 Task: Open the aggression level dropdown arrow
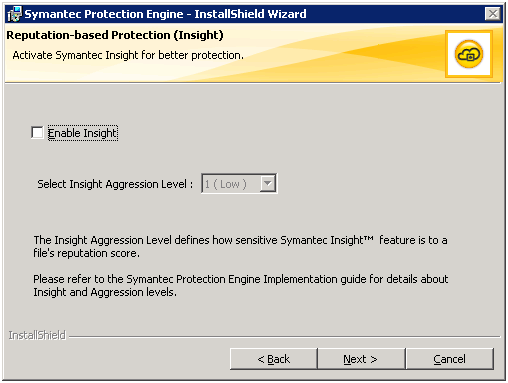[268, 183]
